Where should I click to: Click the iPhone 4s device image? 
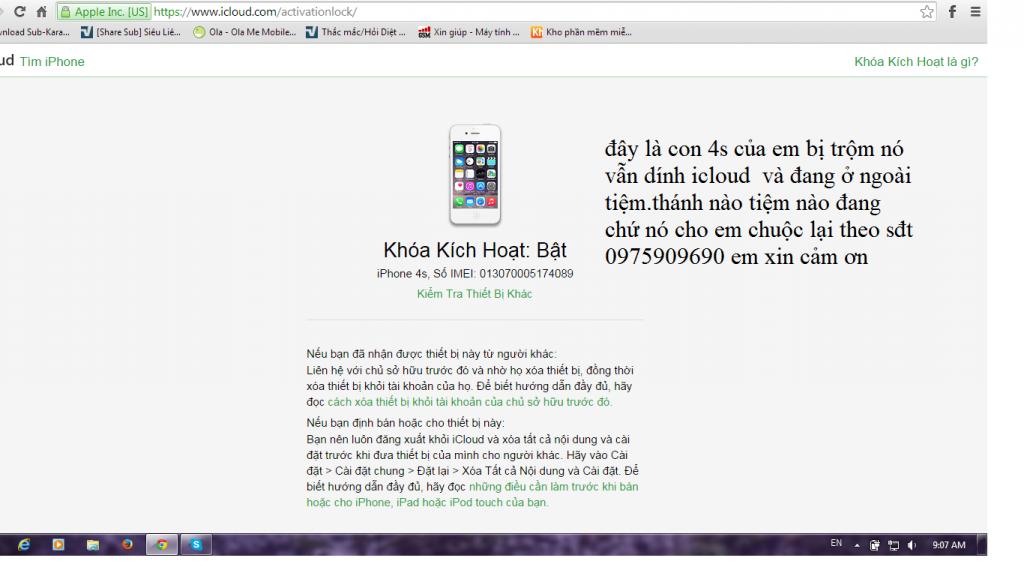click(x=475, y=175)
